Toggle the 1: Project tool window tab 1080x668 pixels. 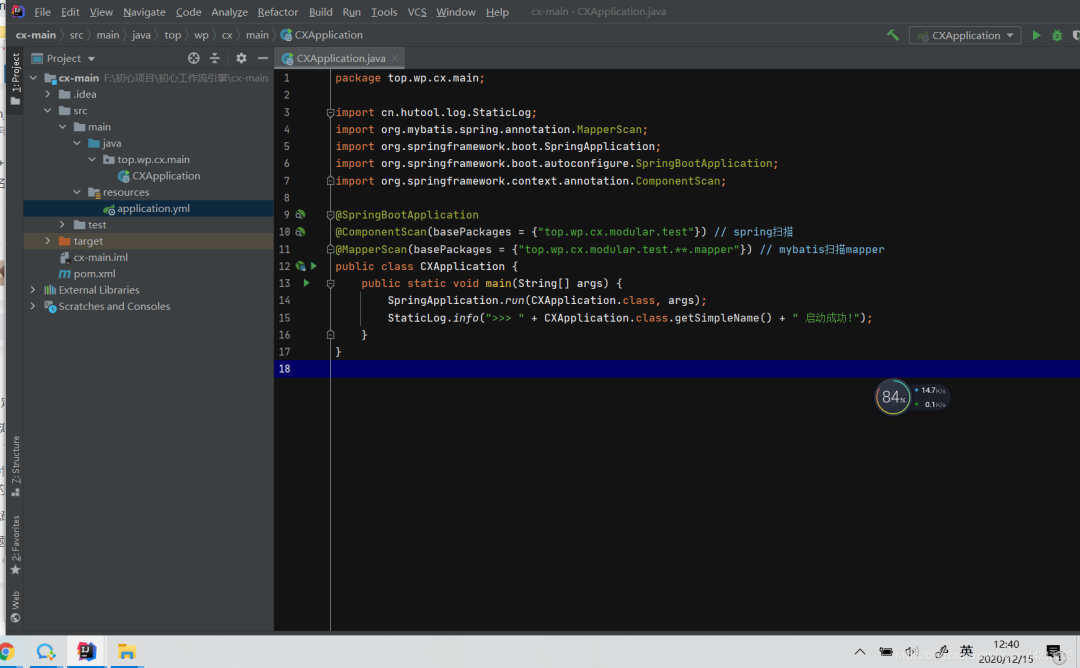(15, 80)
